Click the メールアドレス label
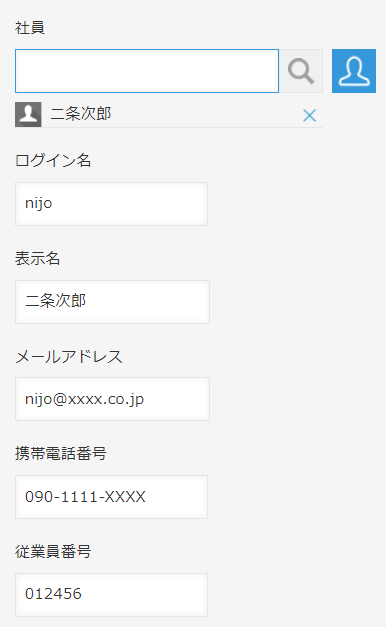 tap(69, 356)
